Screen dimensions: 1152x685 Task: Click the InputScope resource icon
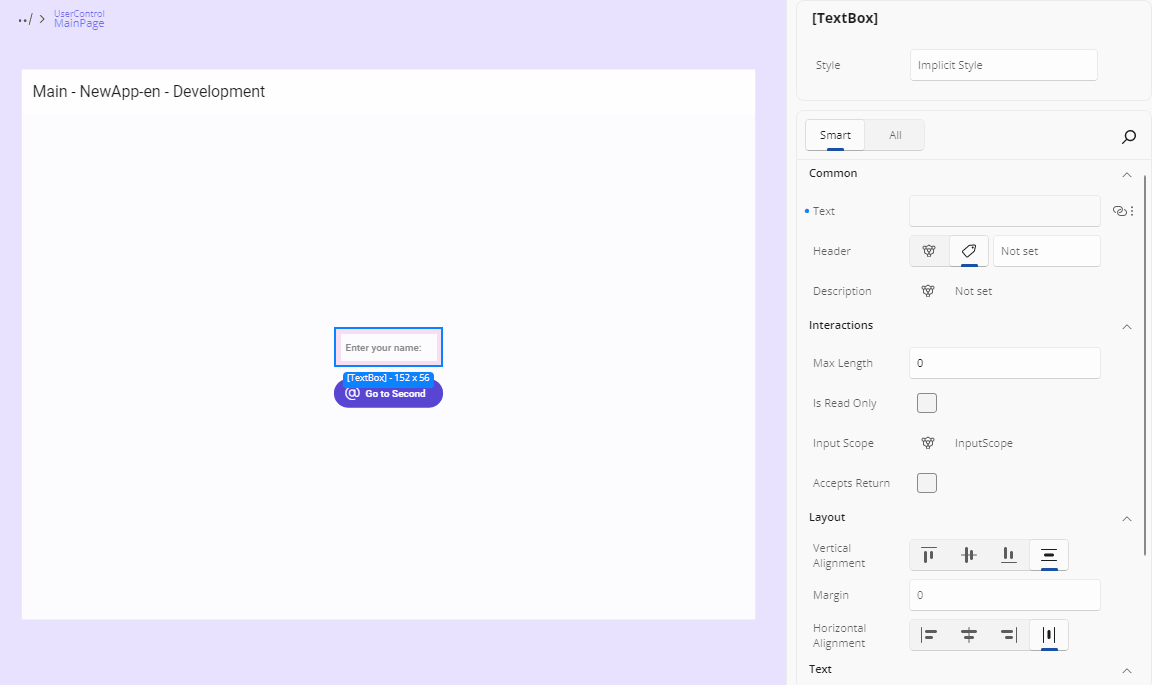click(x=928, y=442)
